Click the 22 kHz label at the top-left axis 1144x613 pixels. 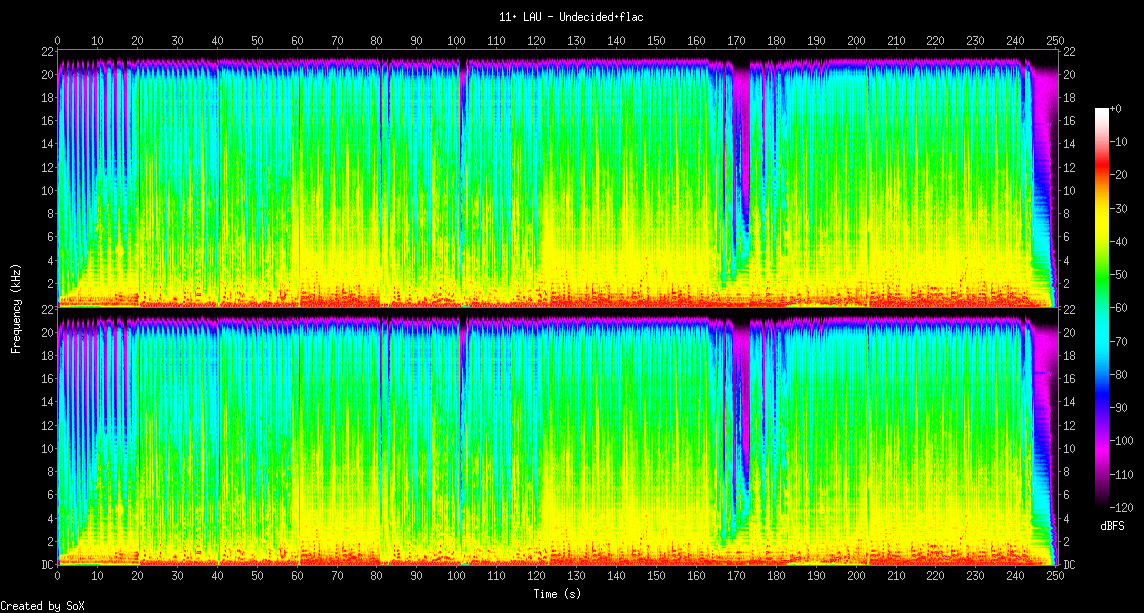47,51
